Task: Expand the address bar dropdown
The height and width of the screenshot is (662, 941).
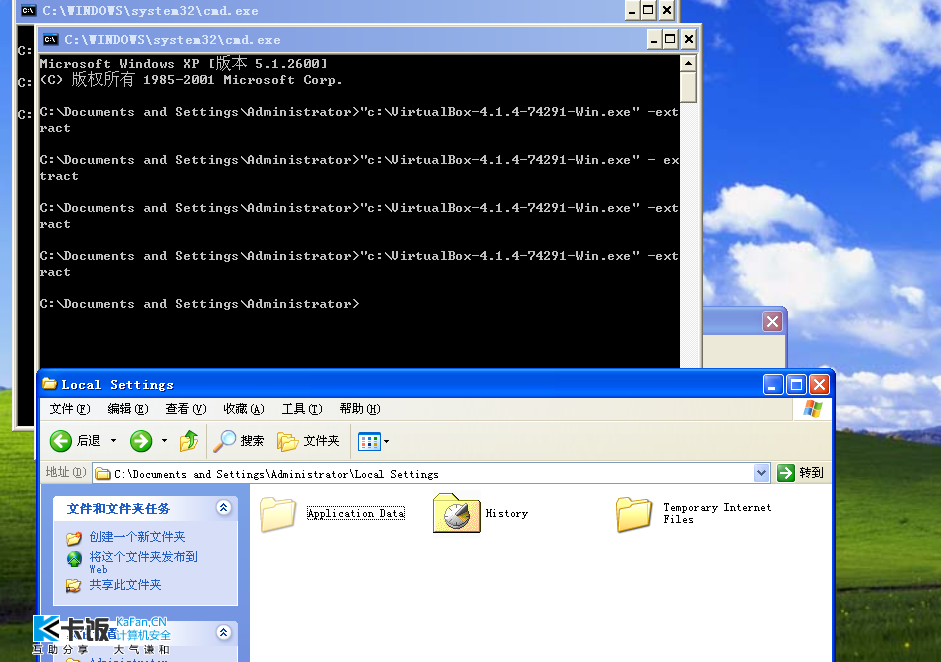Action: click(x=762, y=473)
